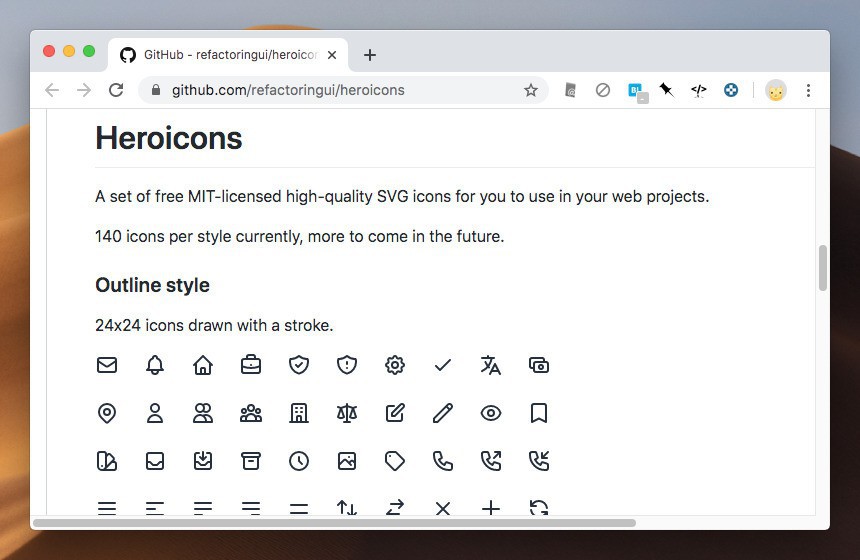This screenshot has width=860, height=560.
Task: Click the eye icon in outline icons
Action: [491, 413]
